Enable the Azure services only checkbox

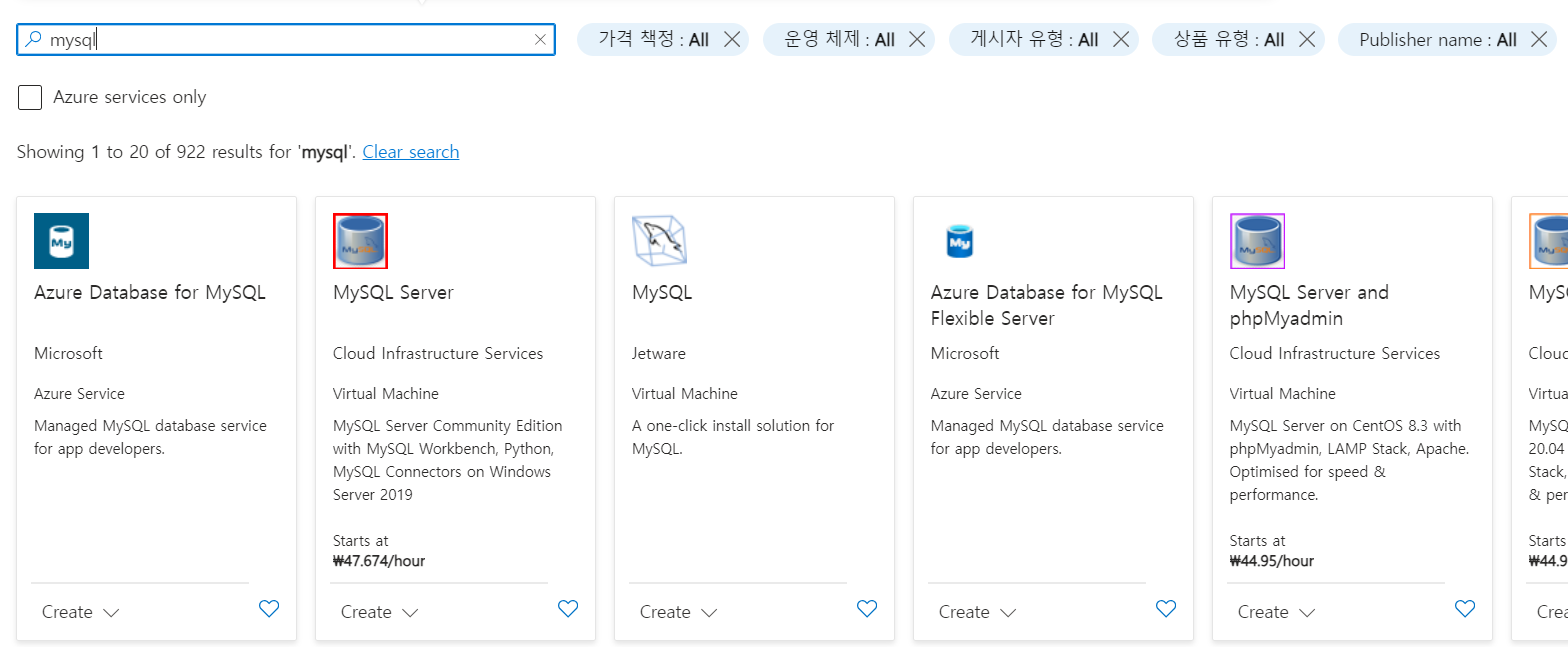(30, 98)
